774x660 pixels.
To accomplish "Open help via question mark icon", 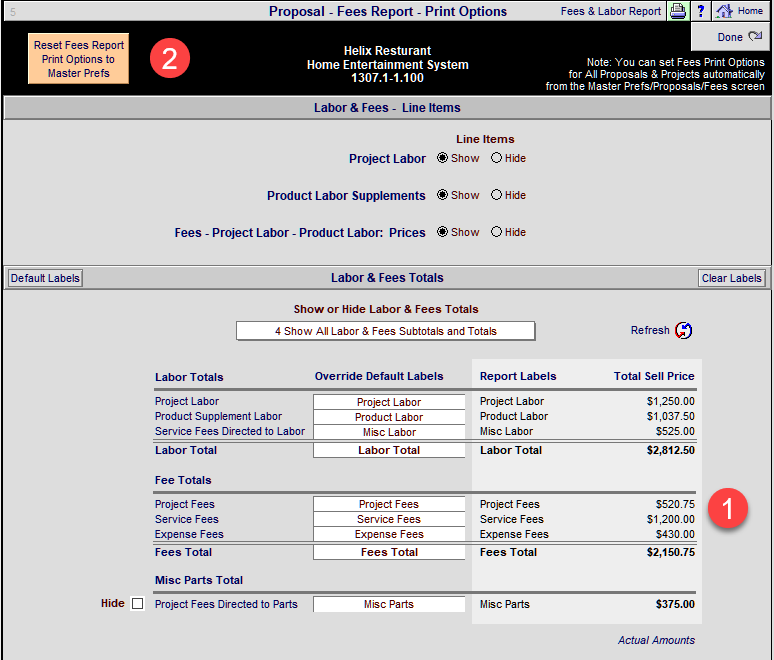I will (700, 11).
